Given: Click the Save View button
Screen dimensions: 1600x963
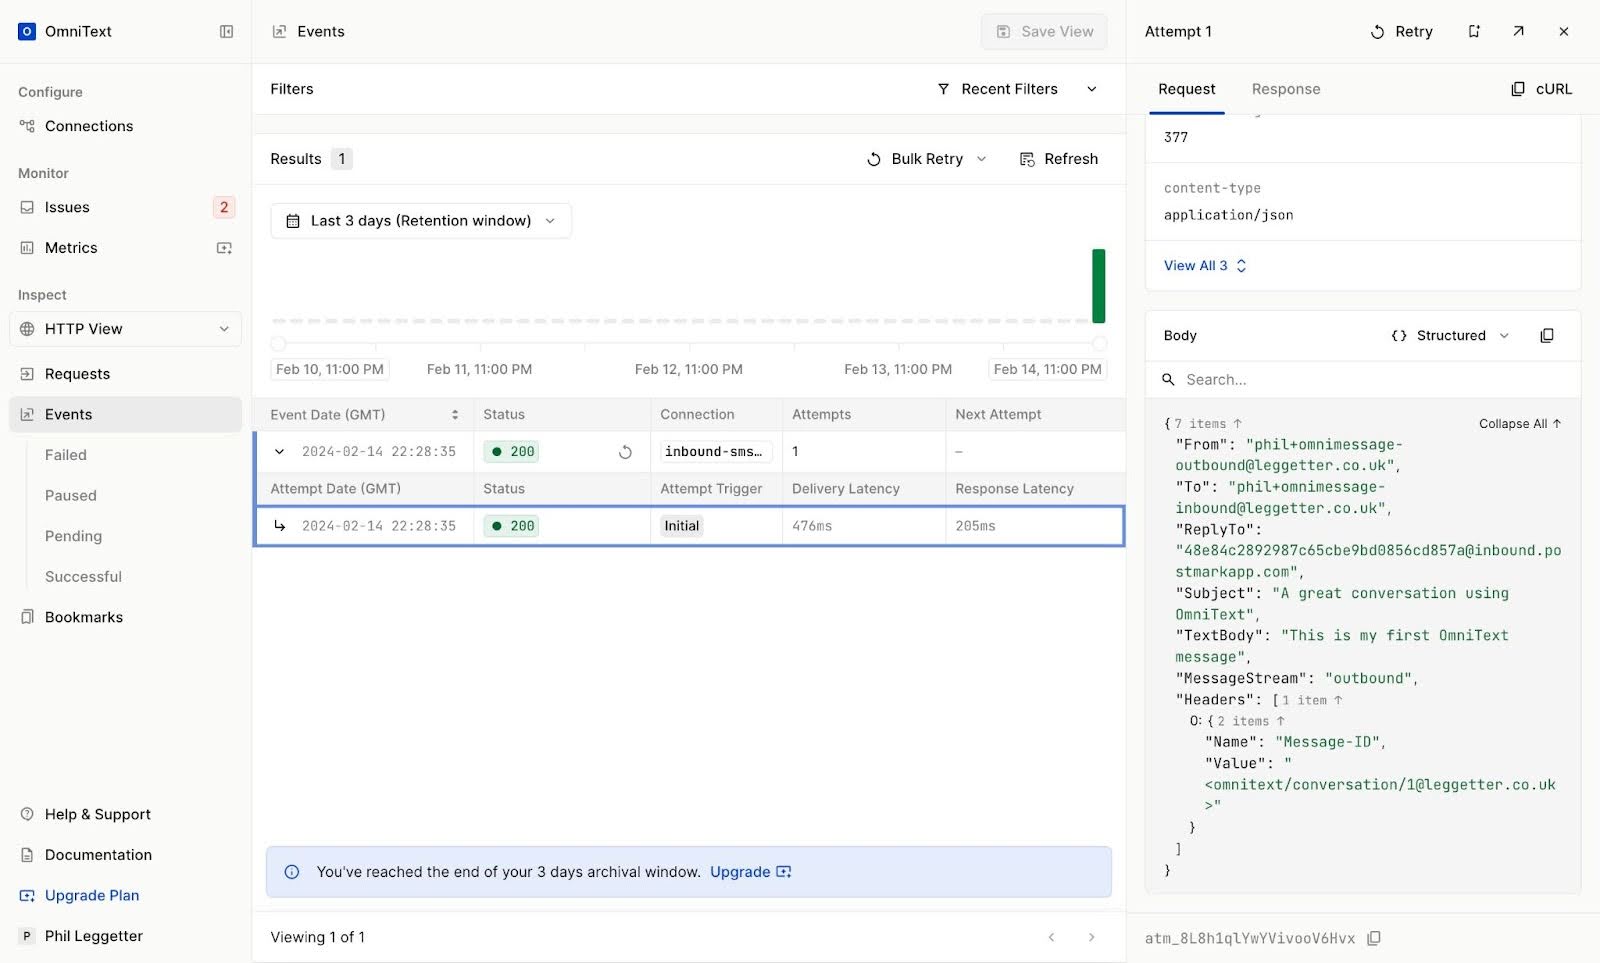Looking at the screenshot, I should tap(1044, 32).
